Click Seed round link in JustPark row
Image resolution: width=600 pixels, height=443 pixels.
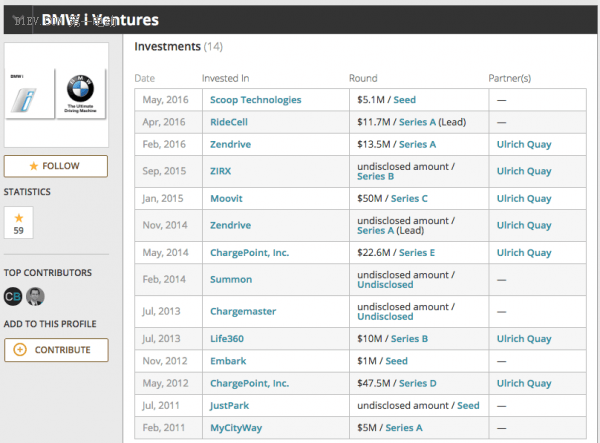pos(468,406)
